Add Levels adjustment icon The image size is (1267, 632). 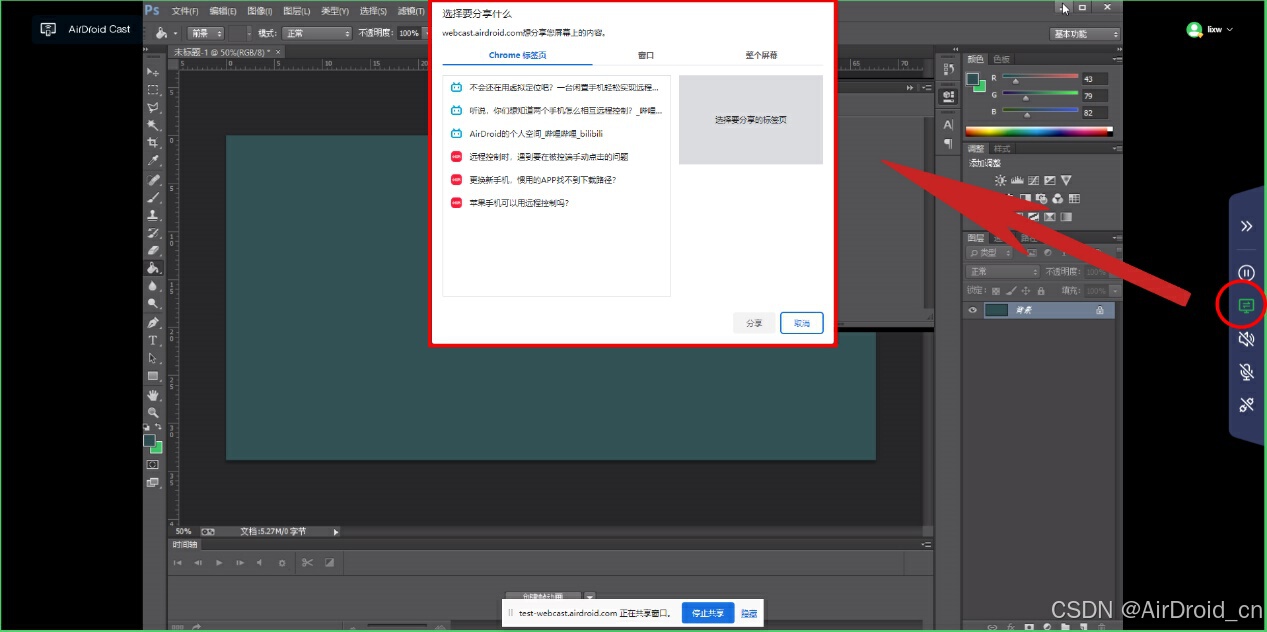tap(1017, 181)
